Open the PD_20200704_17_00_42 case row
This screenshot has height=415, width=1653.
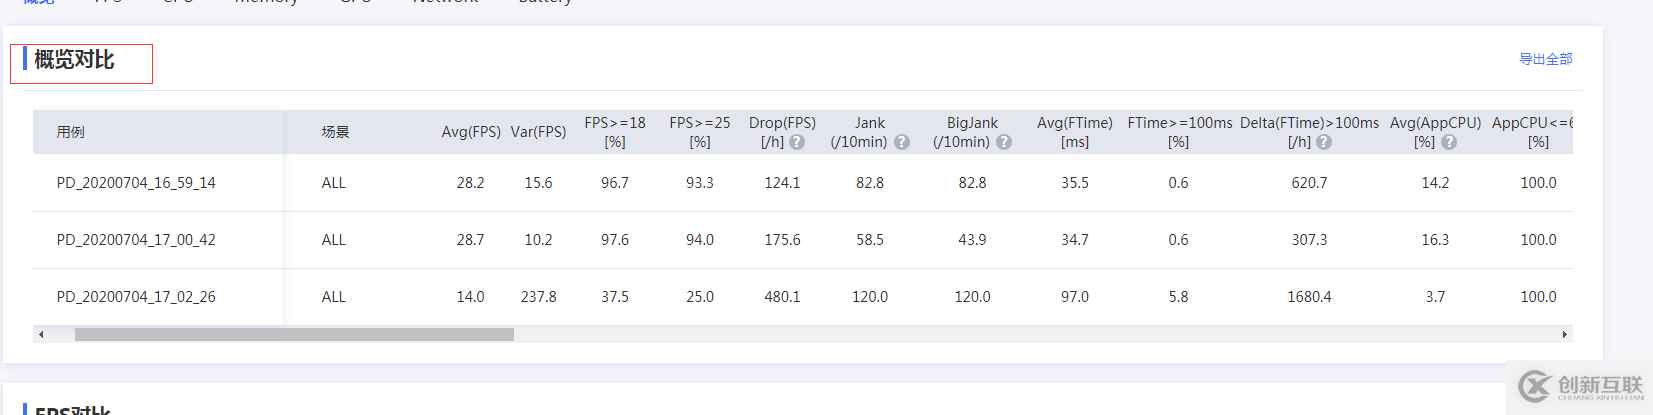(136, 240)
